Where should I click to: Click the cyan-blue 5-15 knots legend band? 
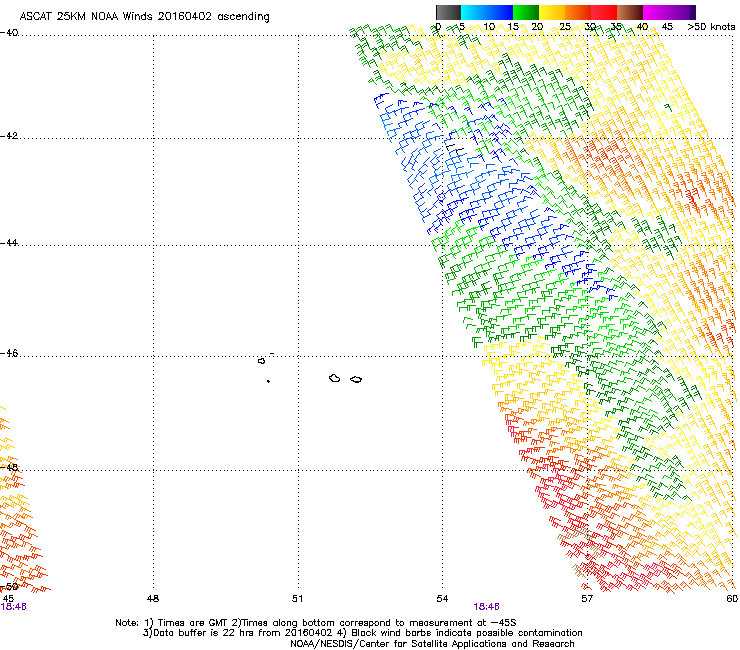tap(487, 12)
